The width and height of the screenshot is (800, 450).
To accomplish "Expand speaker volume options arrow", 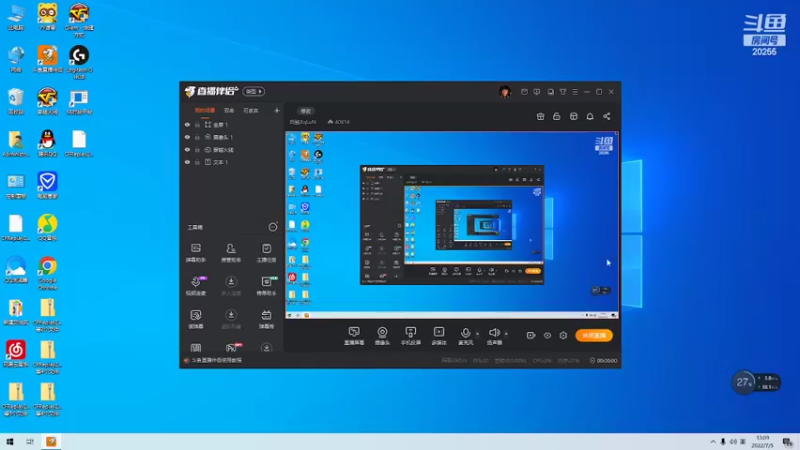I will pos(506,334).
